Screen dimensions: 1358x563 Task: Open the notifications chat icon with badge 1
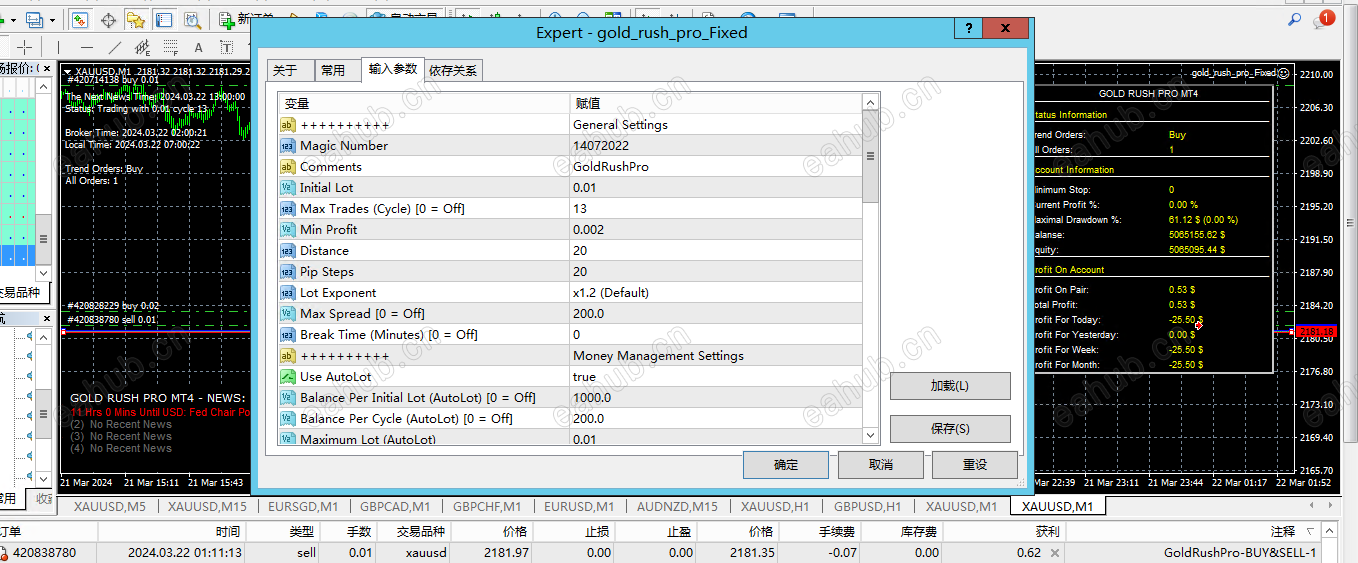(1326, 20)
